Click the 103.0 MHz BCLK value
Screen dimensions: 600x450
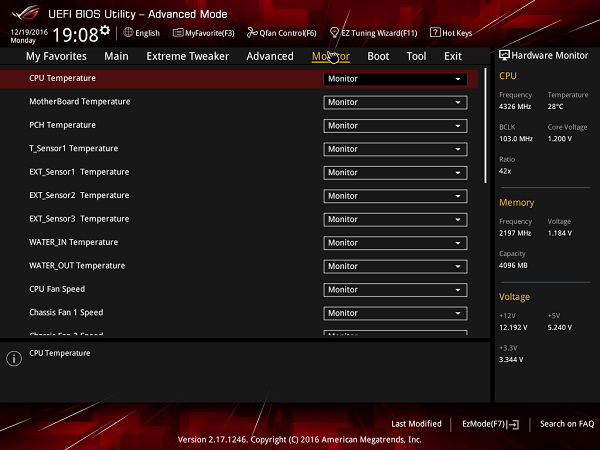coord(516,139)
